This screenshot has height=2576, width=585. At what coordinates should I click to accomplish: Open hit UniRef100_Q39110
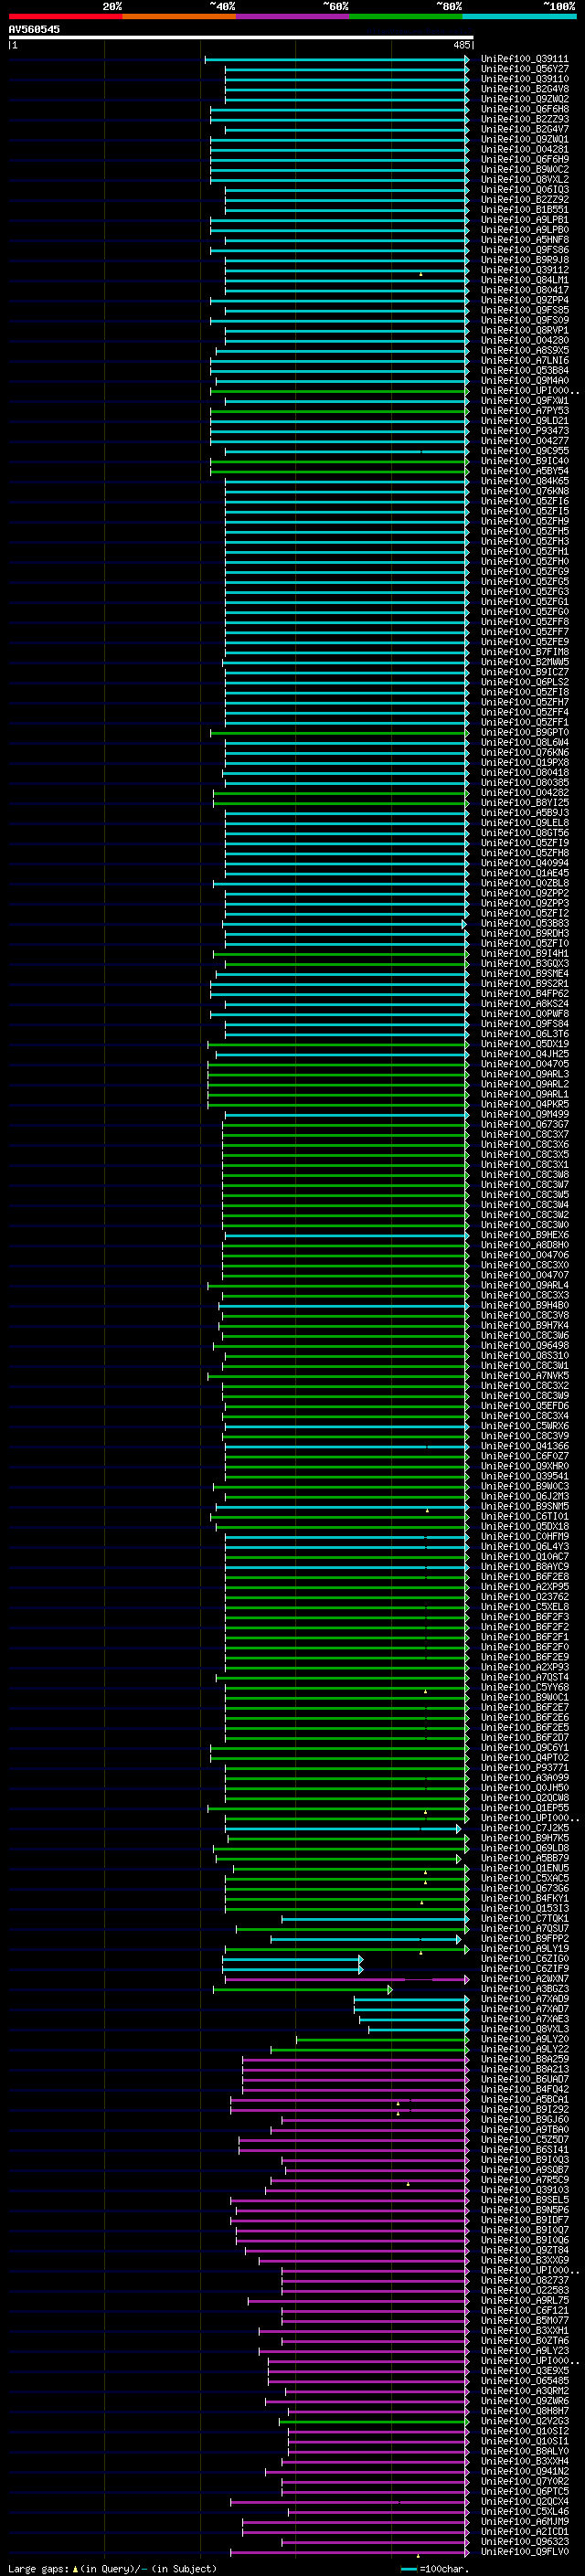525,79
